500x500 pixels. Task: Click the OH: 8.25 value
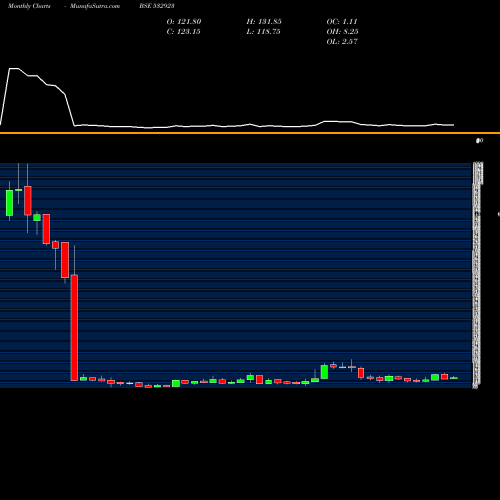pos(342,32)
